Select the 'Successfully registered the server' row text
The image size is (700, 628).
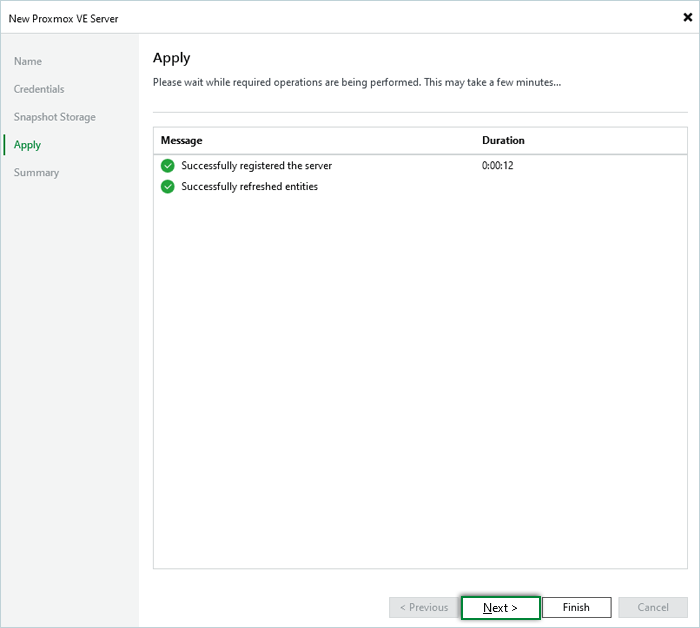[x=256, y=166]
